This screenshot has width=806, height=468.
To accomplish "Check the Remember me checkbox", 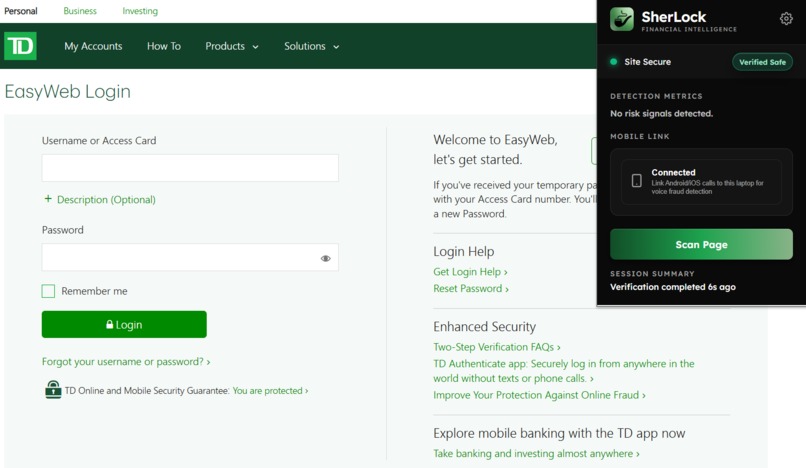I will point(48,291).
